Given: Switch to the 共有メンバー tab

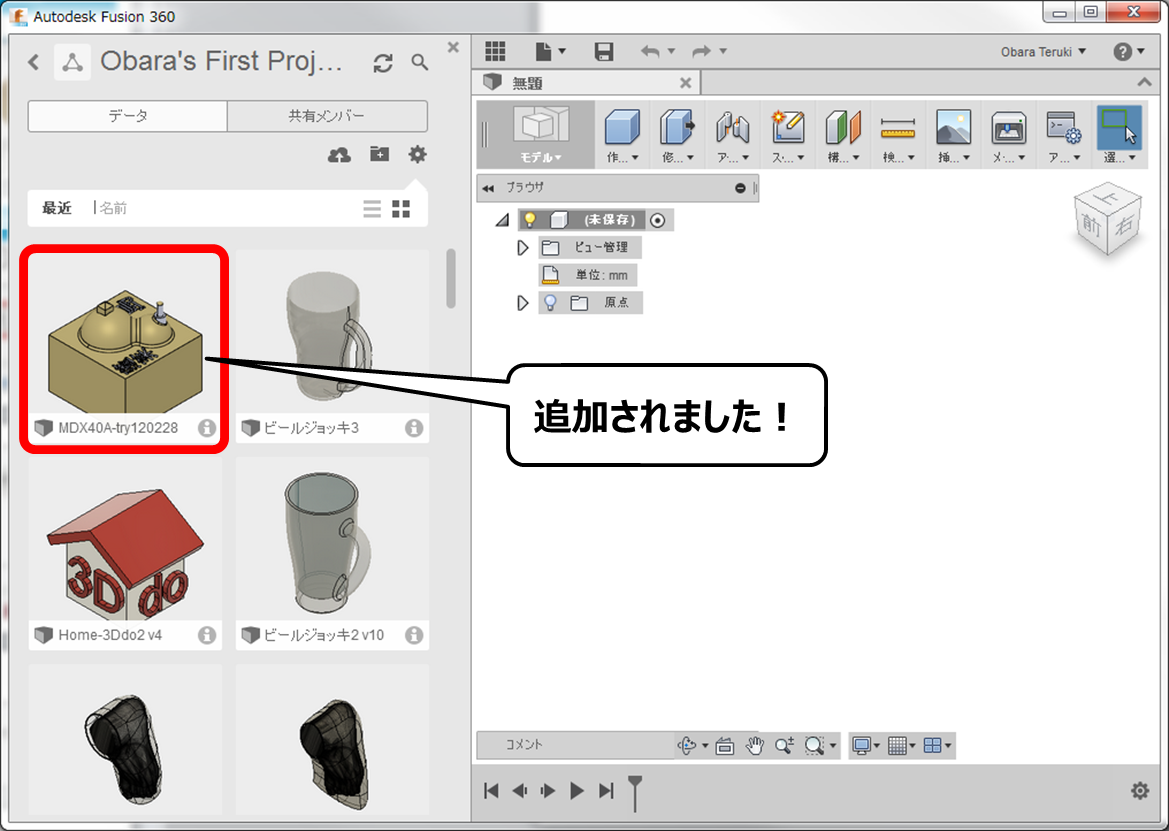Looking at the screenshot, I should point(327,116).
